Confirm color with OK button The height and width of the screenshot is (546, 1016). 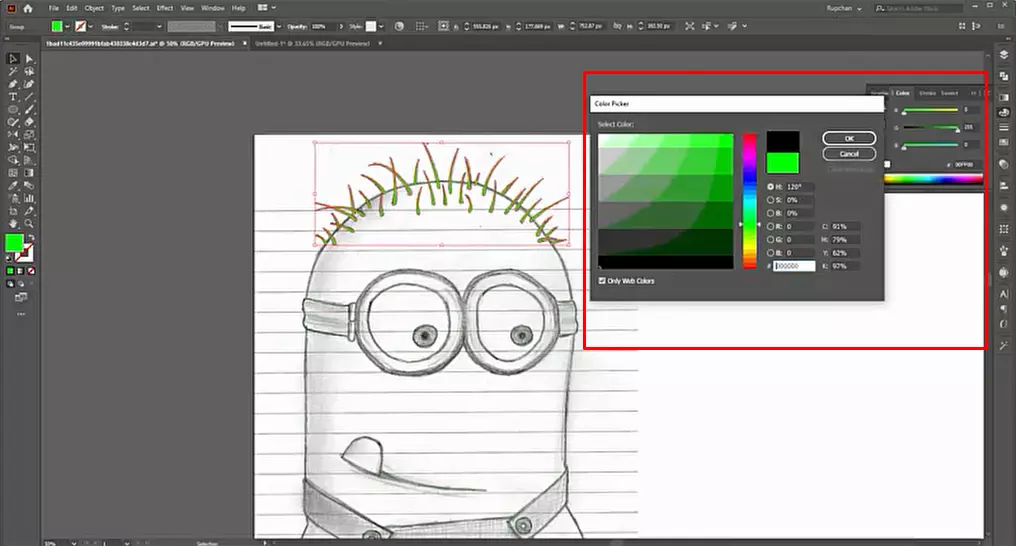tap(849, 138)
